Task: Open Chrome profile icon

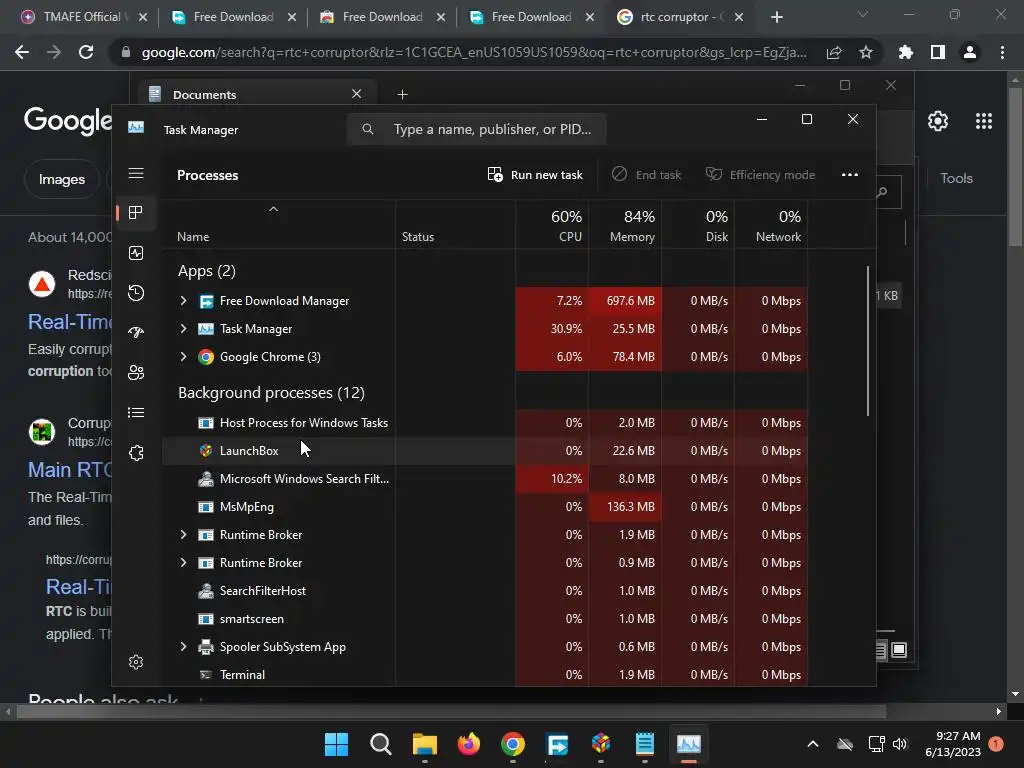Action: click(970, 52)
